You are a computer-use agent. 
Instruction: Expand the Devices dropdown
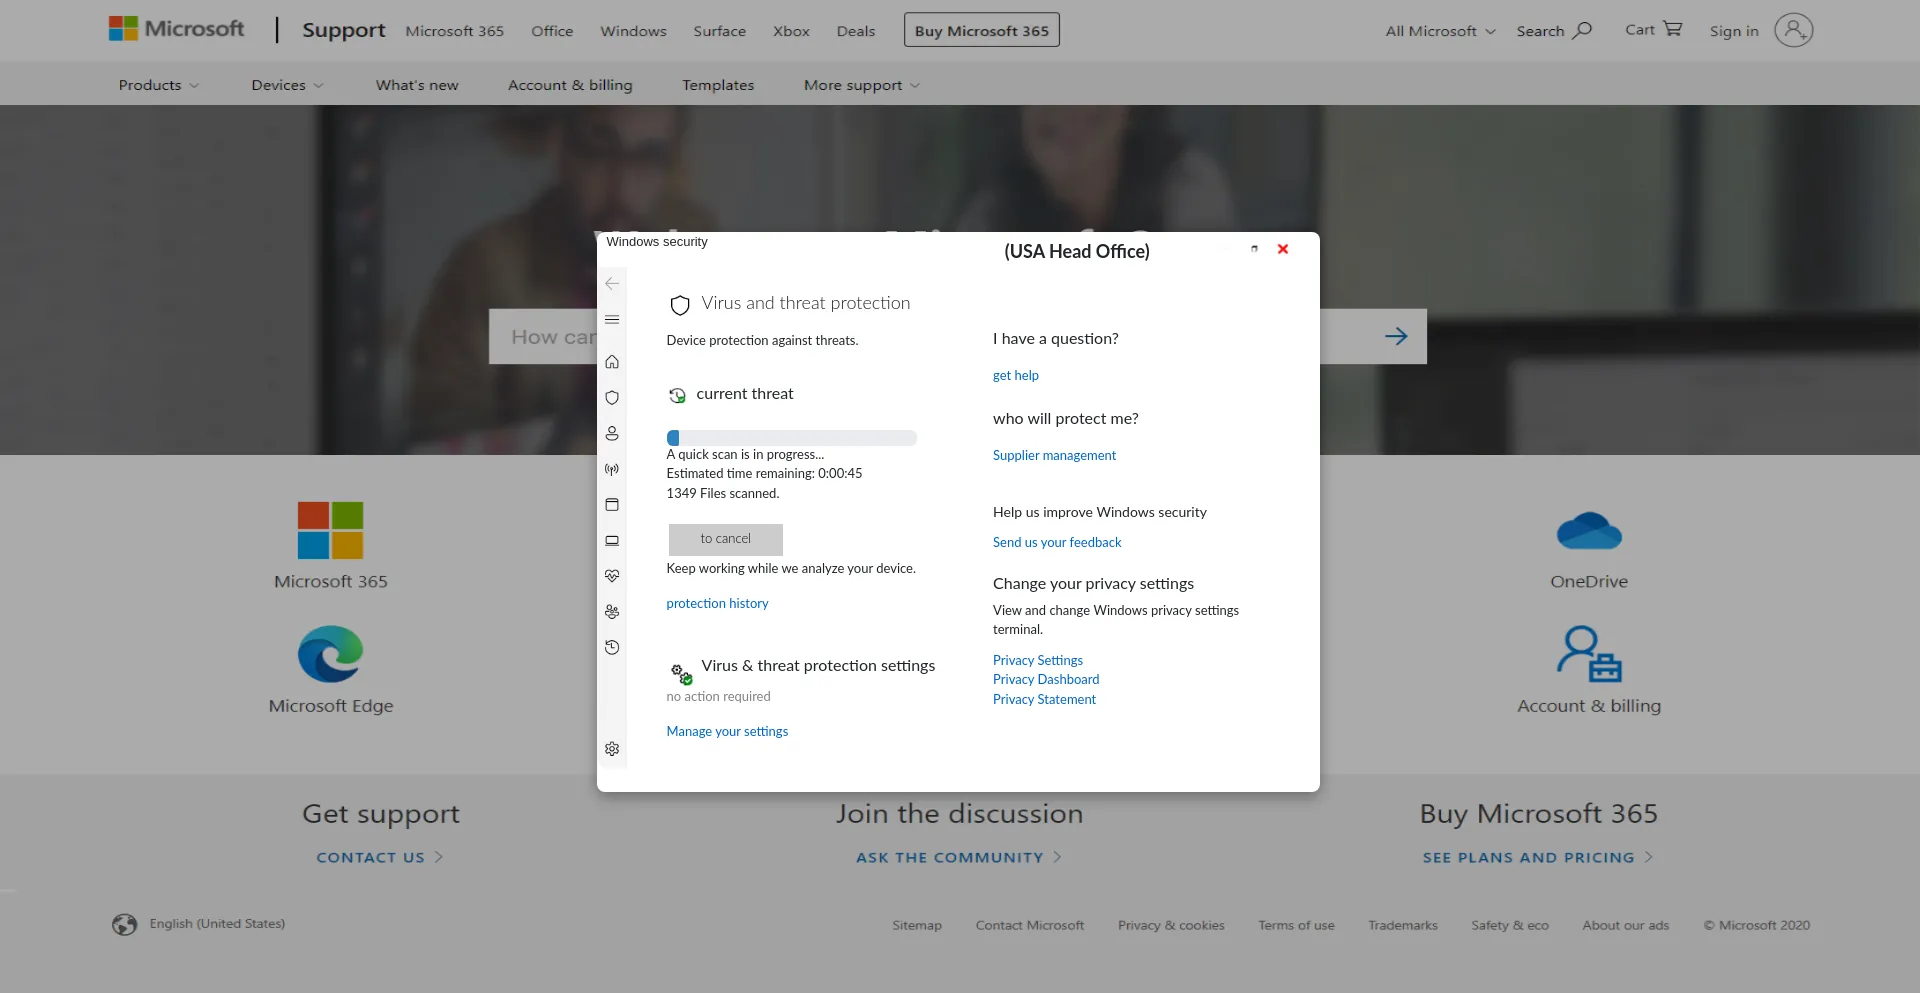coord(287,85)
